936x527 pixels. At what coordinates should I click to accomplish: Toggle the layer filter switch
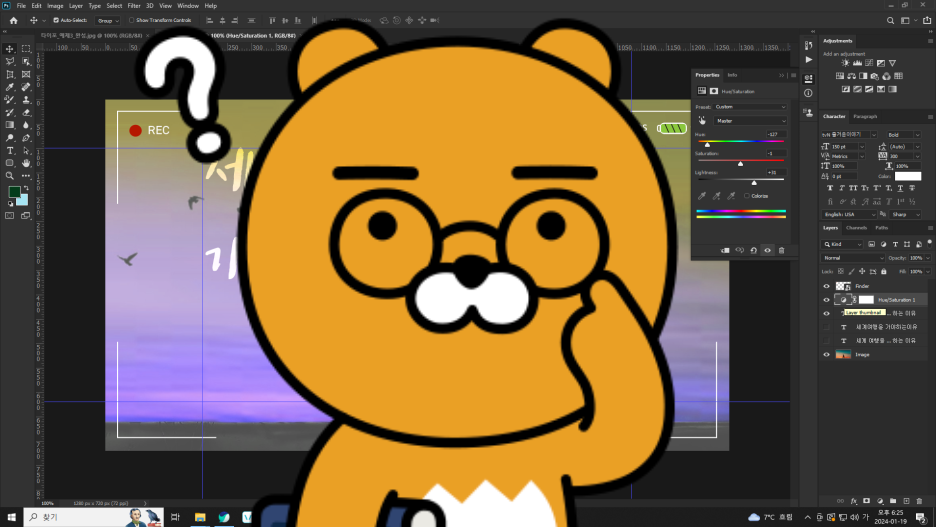[x=929, y=243]
